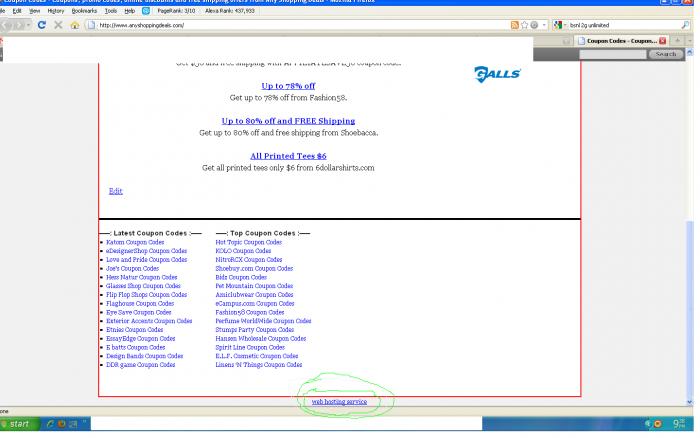Open Linens 'N Things Coupon Codes

coord(258,365)
